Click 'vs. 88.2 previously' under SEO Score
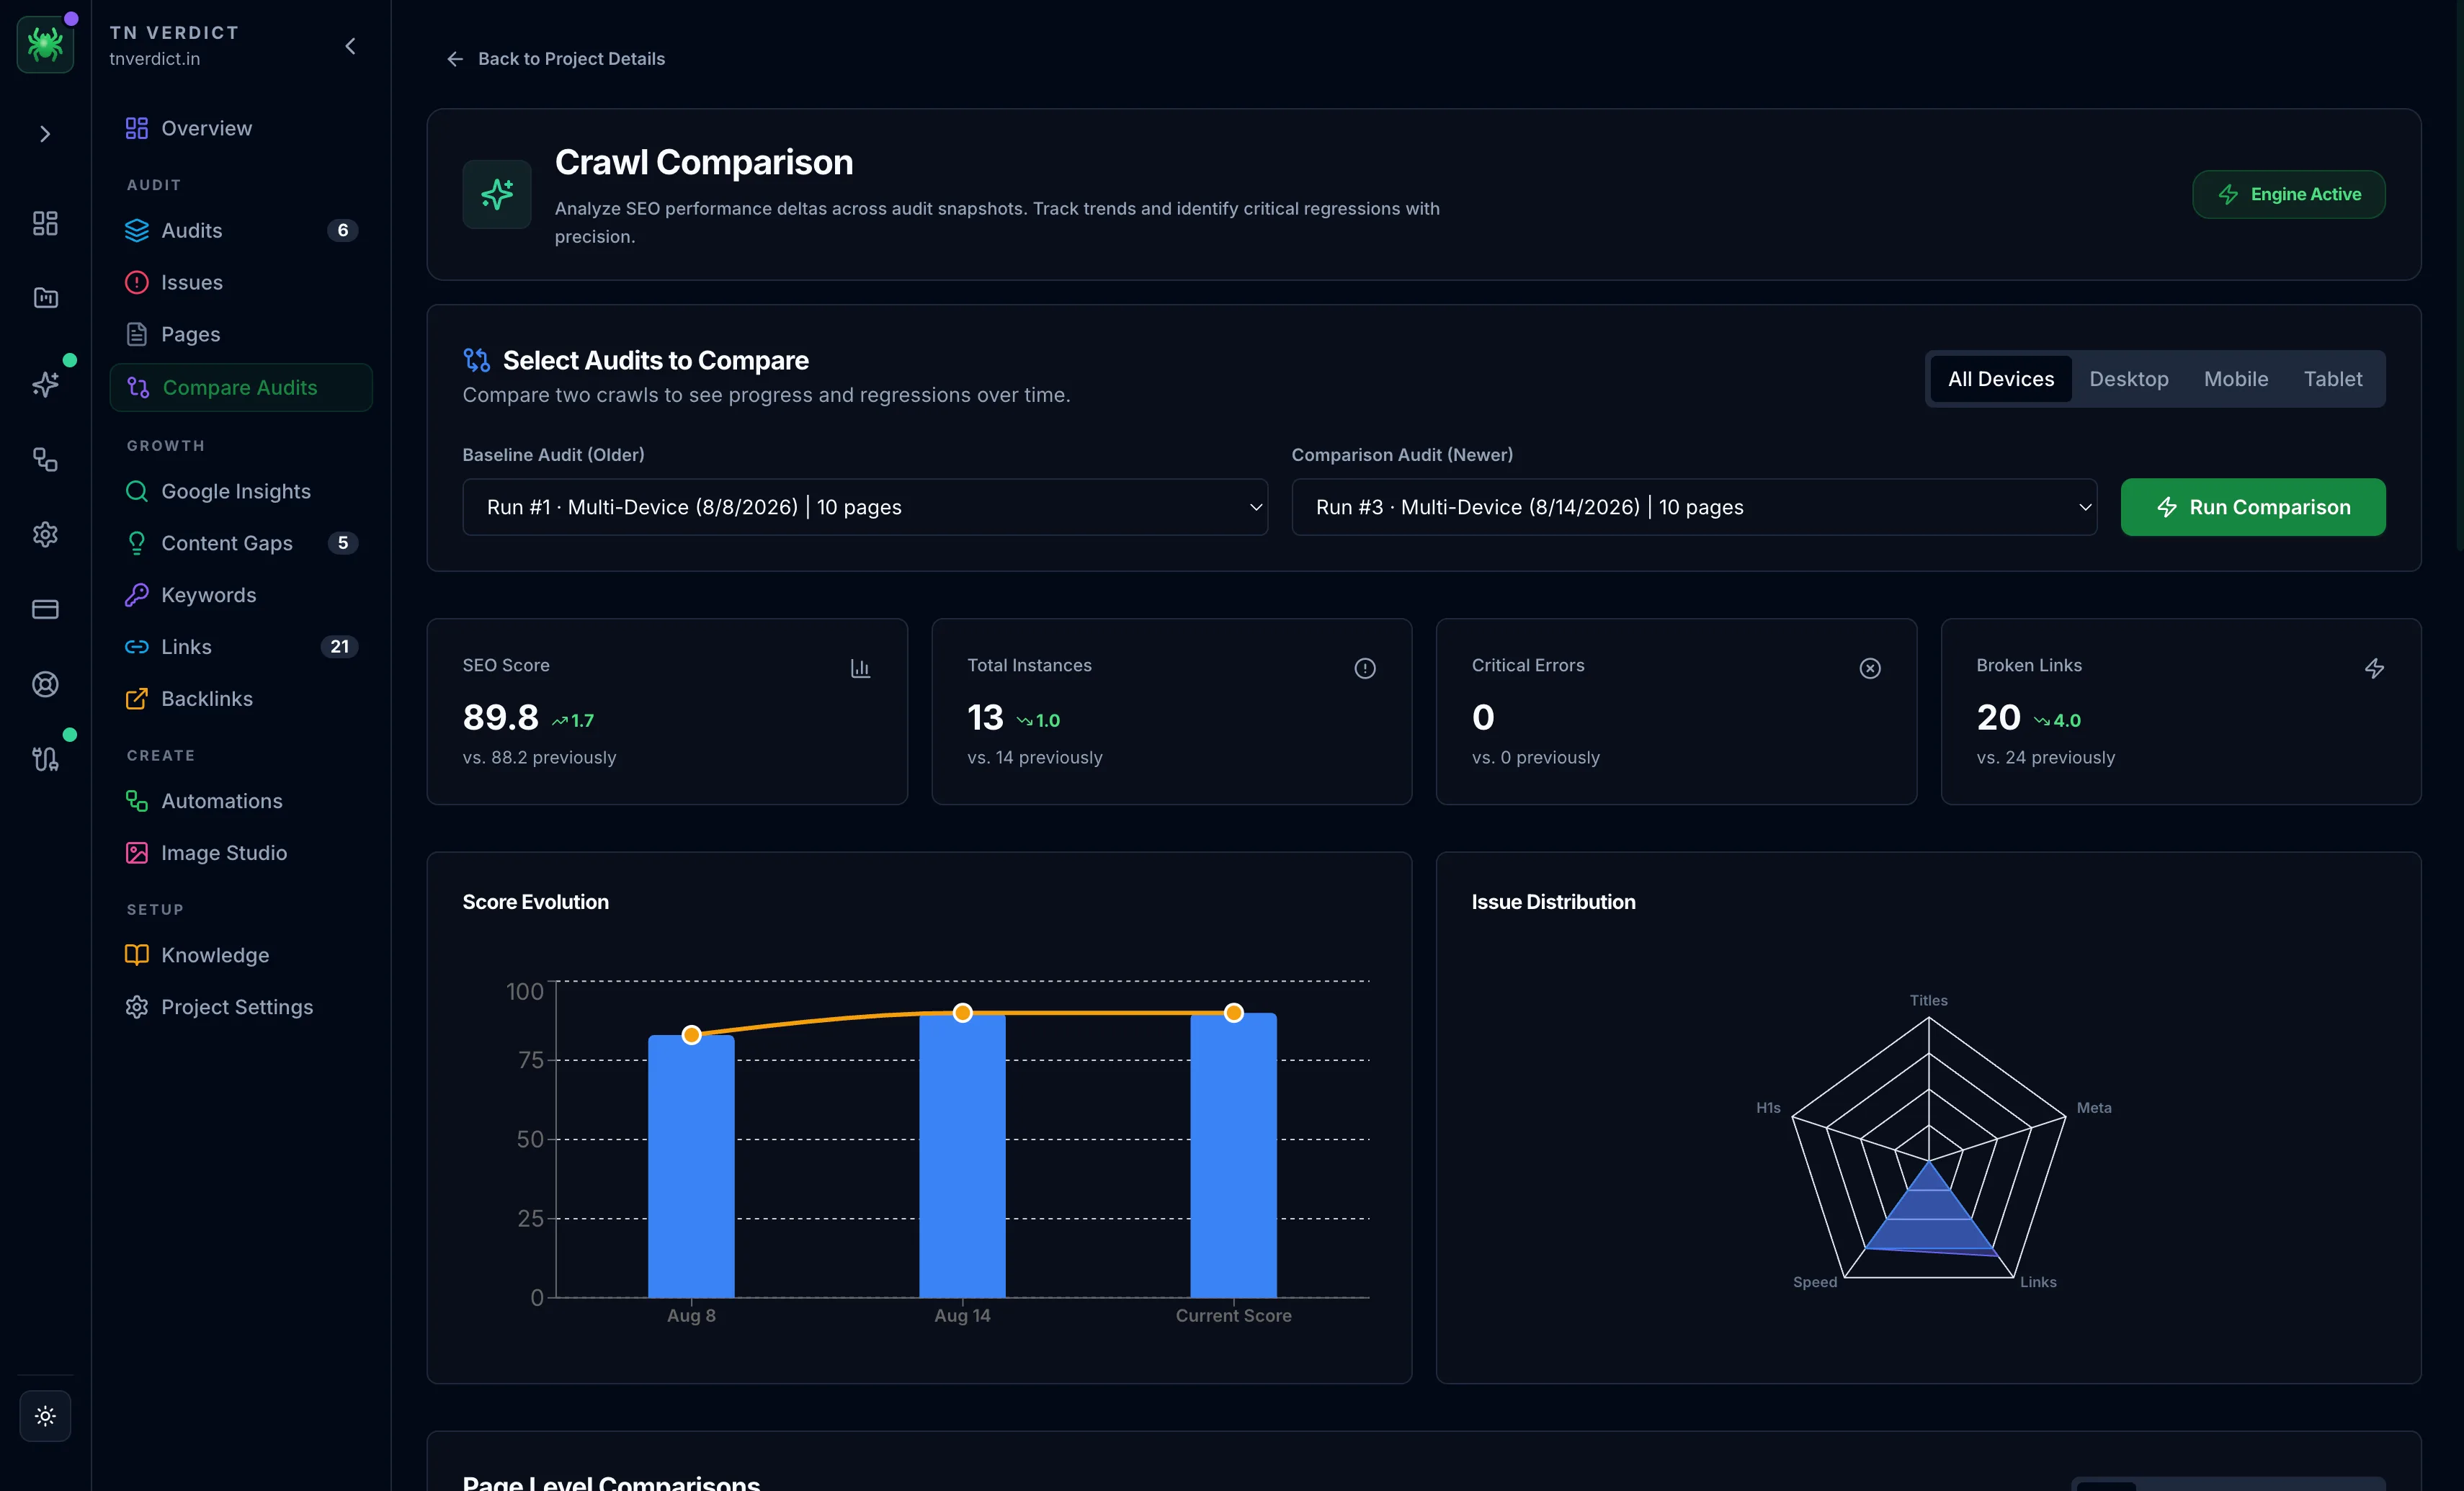The width and height of the screenshot is (2464, 1491). click(539, 757)
